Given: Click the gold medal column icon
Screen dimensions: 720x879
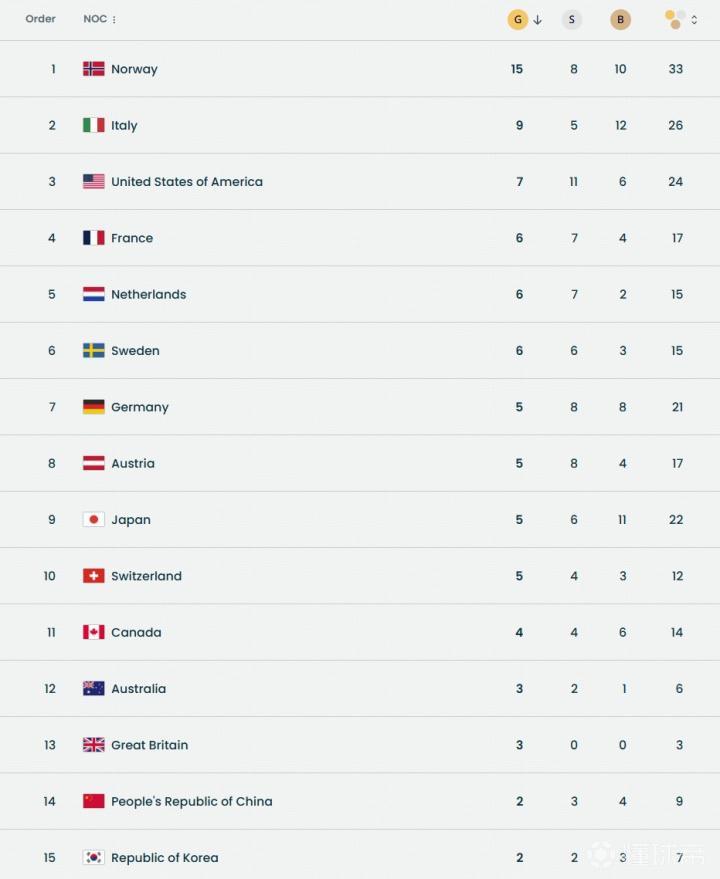Looking at the screenshot, I should point(517,19).
